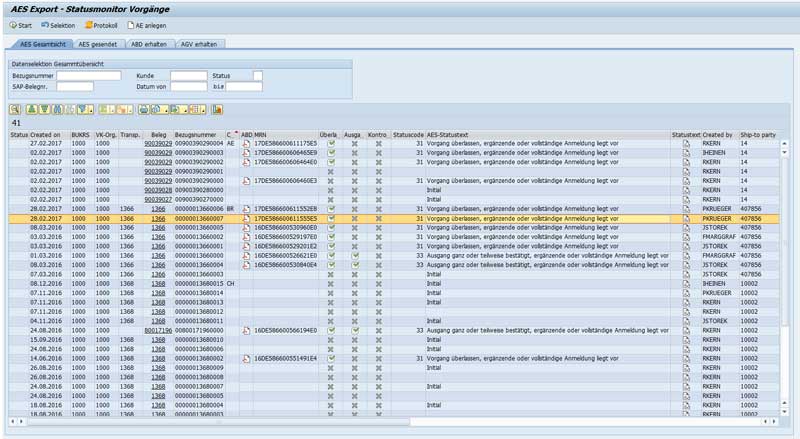The image size is (800, 439).
Task: Select Bezugsnummer cell 00000013680014
Action: click(199, 293)
